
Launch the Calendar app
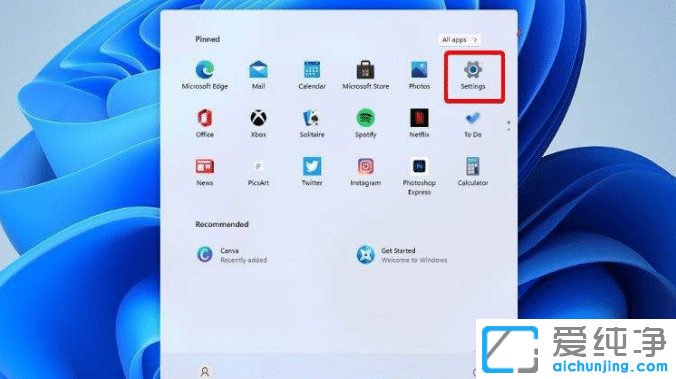pos(312,75)
